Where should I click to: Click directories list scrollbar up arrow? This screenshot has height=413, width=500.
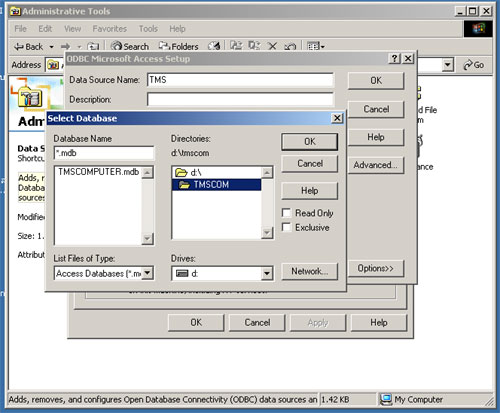pos(267,172)
